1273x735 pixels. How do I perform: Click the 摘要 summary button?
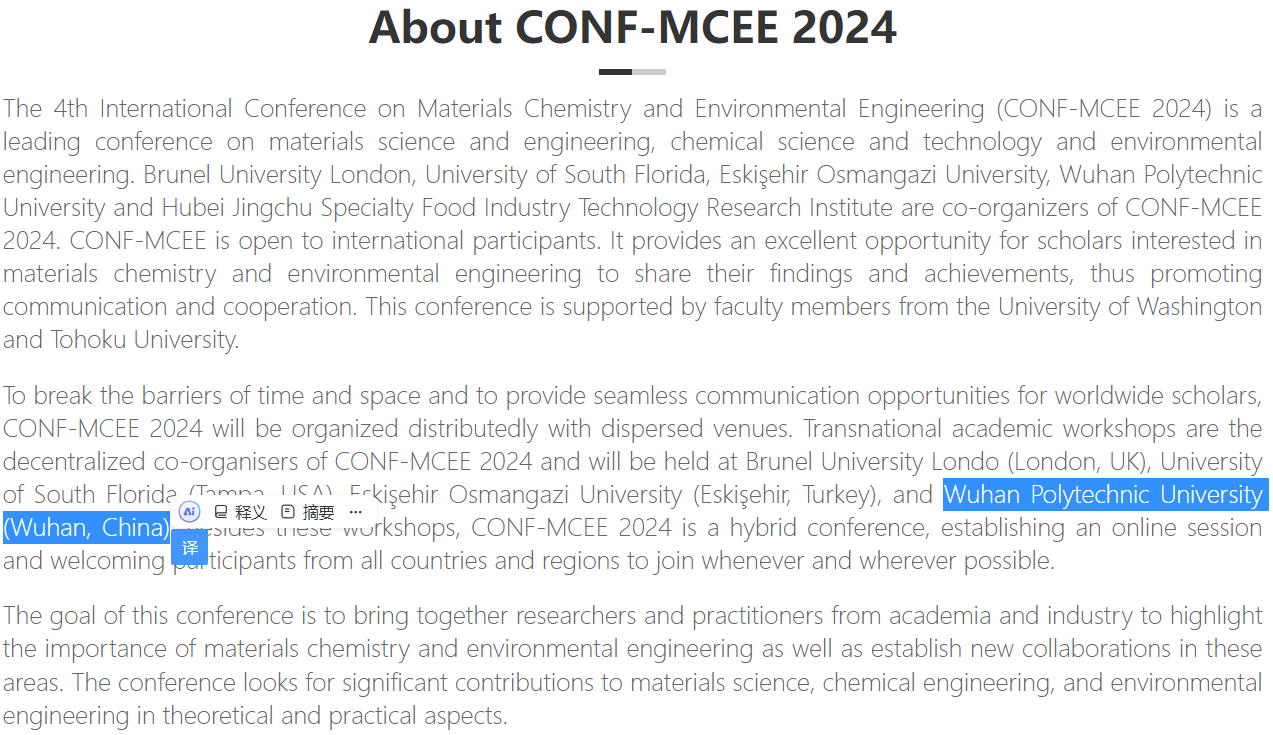point(309,512)
